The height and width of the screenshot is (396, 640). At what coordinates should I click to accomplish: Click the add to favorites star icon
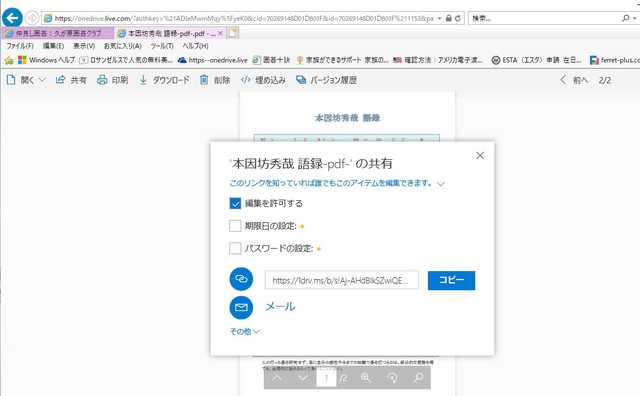click(x=9, y=60)
